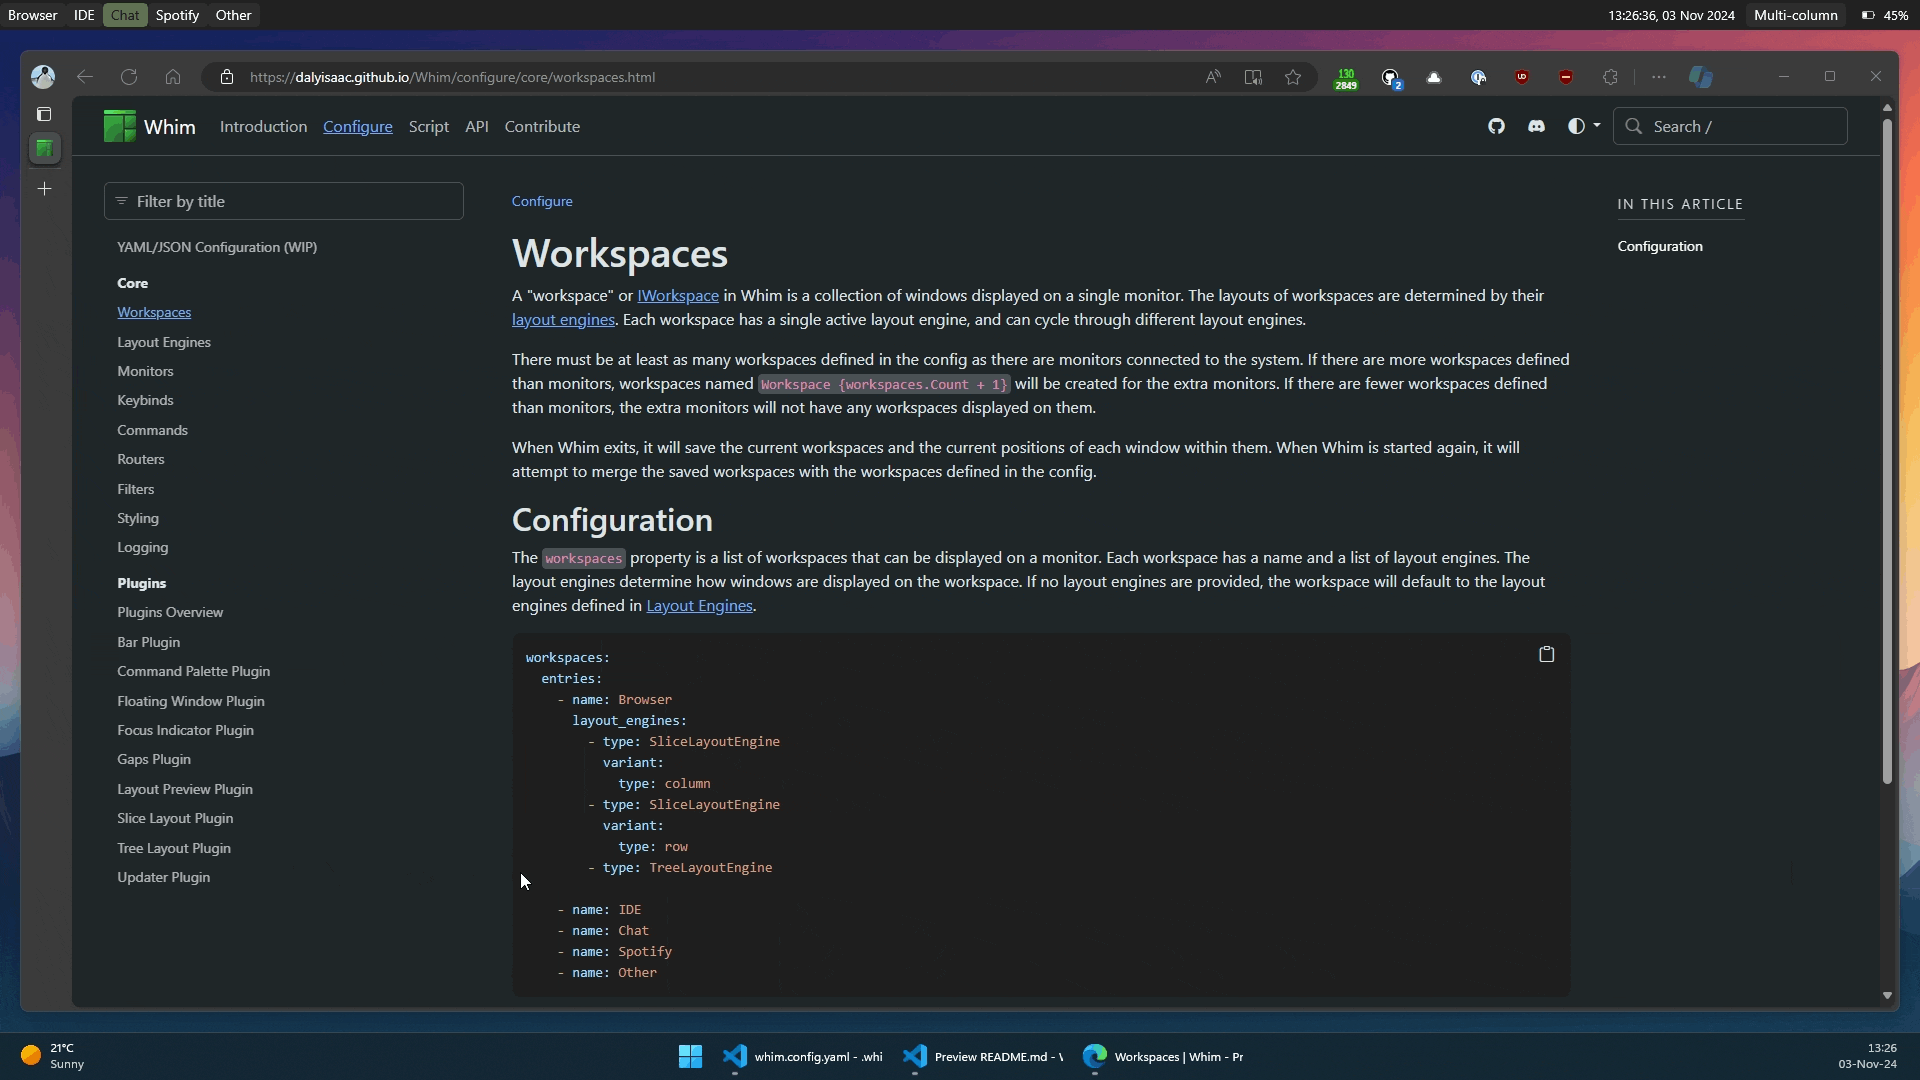This screenshot has width=1920, height=1080.
Task: Select the Script menu item
Action: point(427,125)
